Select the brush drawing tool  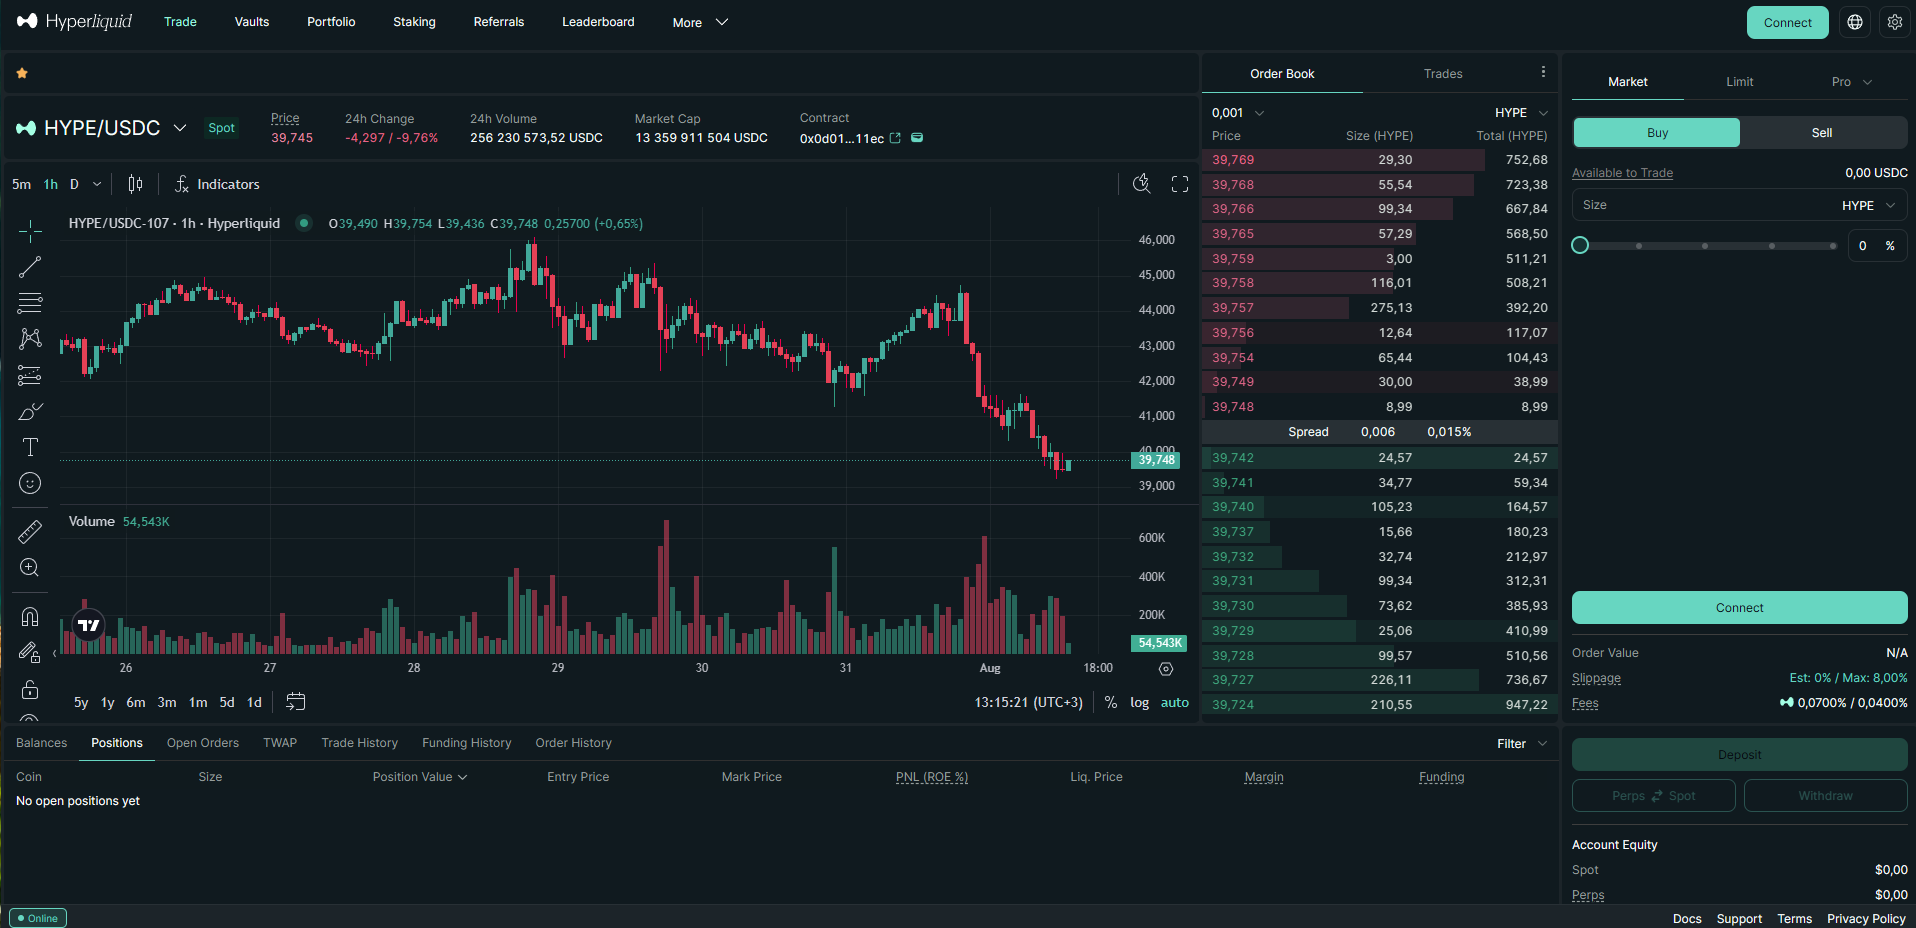point(30,411)
